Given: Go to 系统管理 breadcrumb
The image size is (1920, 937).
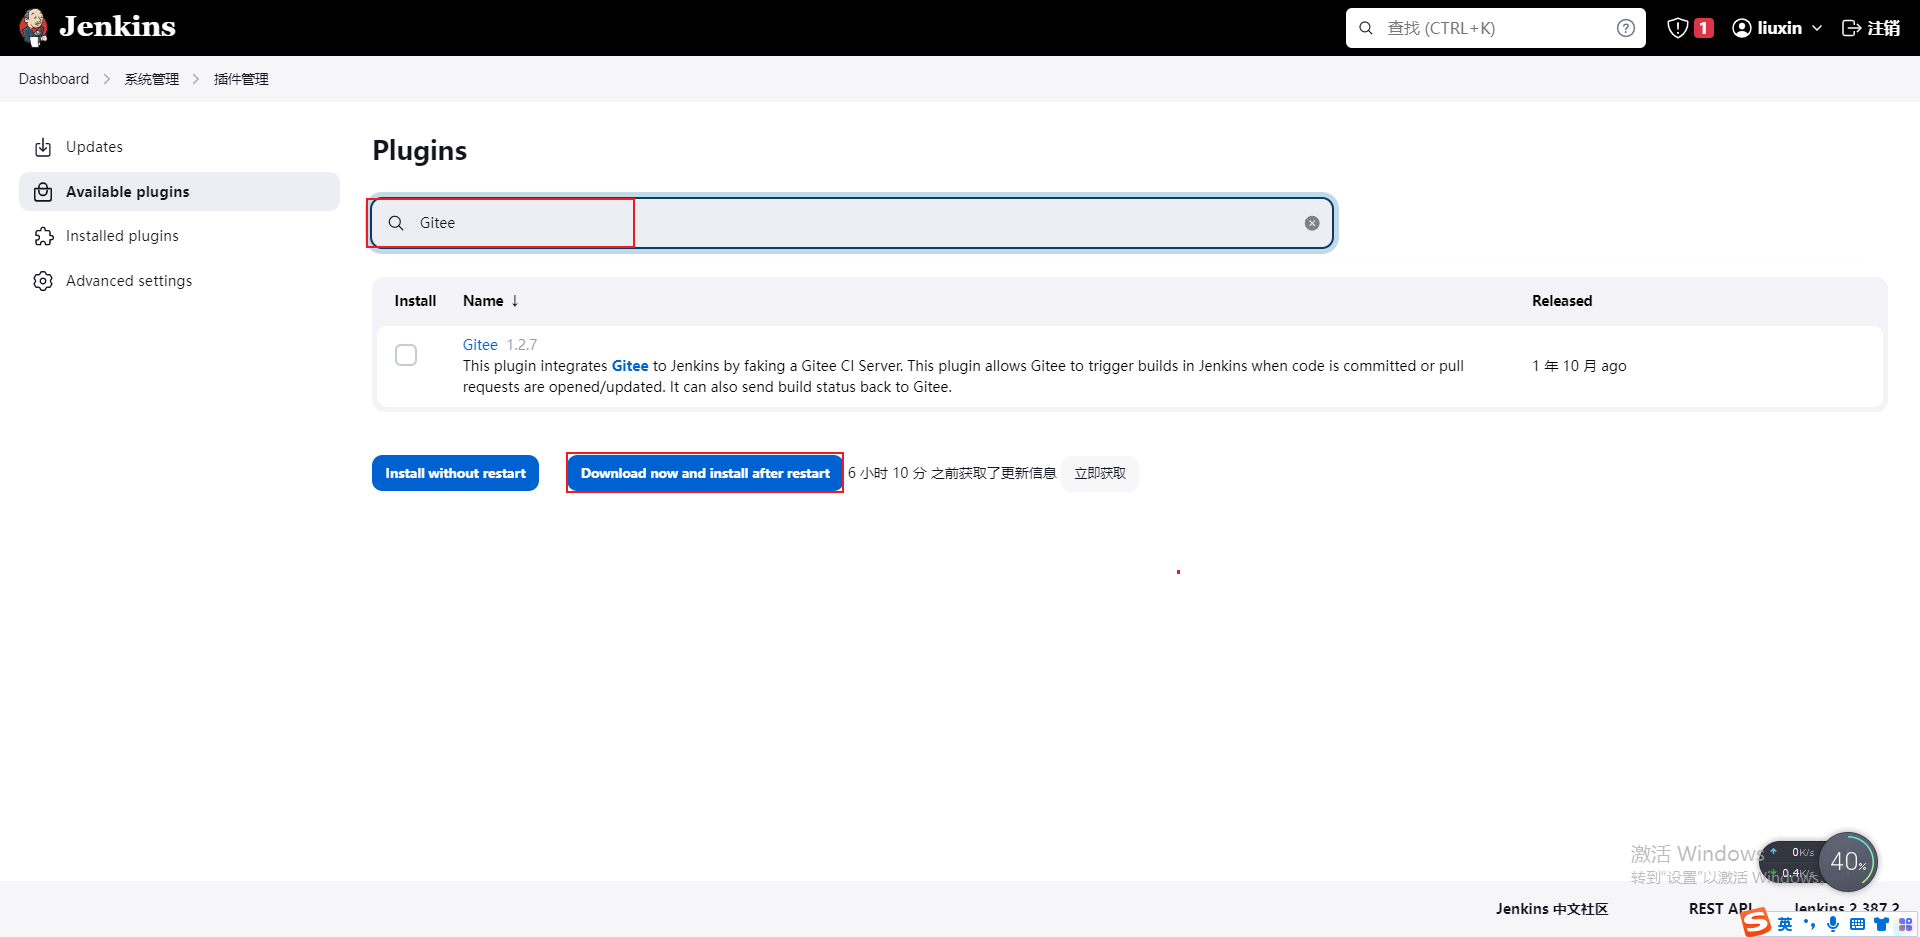Looking at the screenshot, I should (x=152, y=79).
